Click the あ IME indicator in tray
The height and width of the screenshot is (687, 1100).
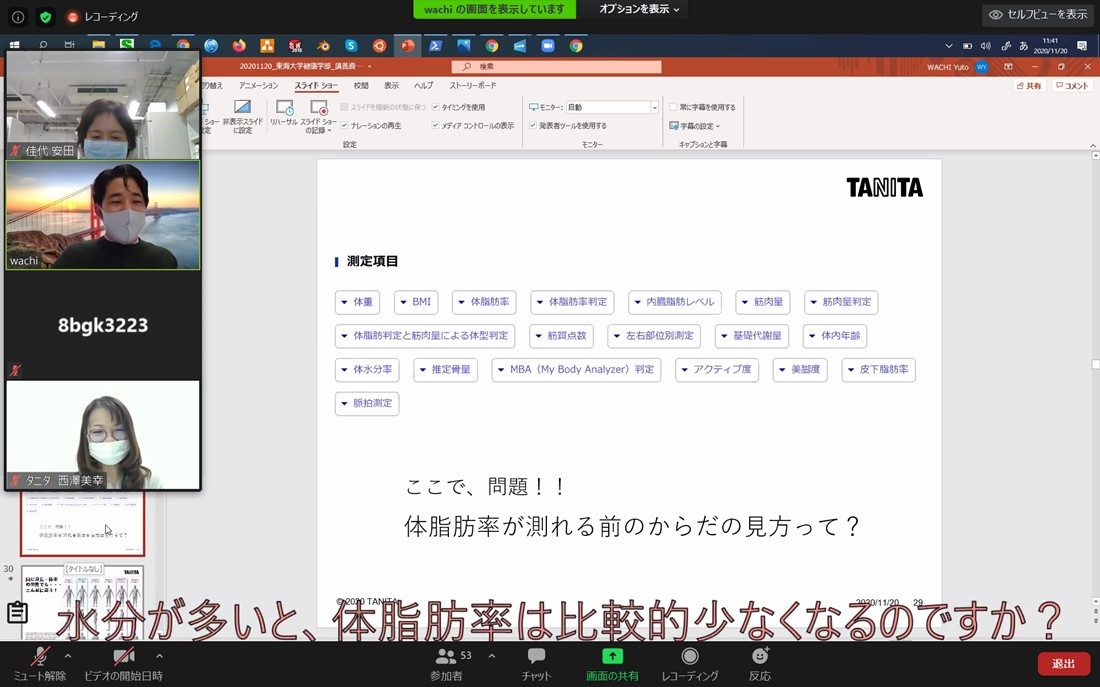pyautogui.click(x=1024, y=46)
